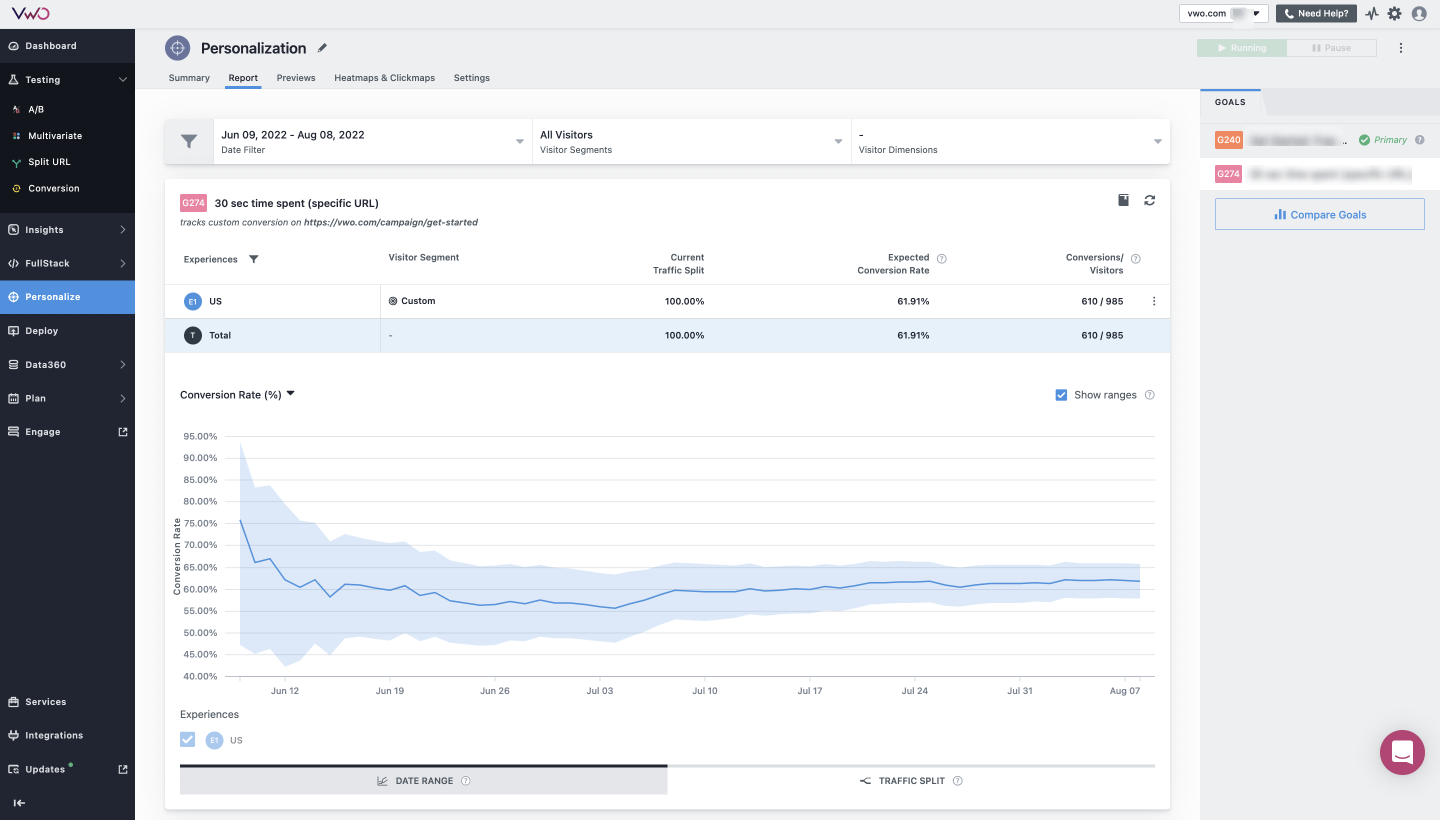Open the Deploy section in sidebar

(x=43, y=330)
